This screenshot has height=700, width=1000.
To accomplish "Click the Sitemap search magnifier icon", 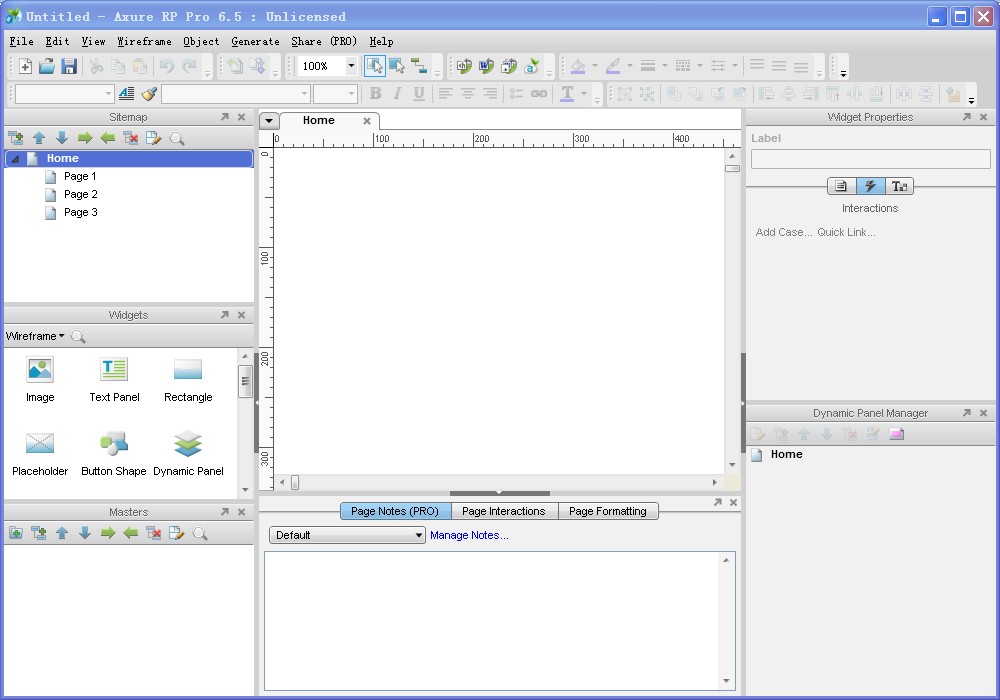I will tap(177, 139).
